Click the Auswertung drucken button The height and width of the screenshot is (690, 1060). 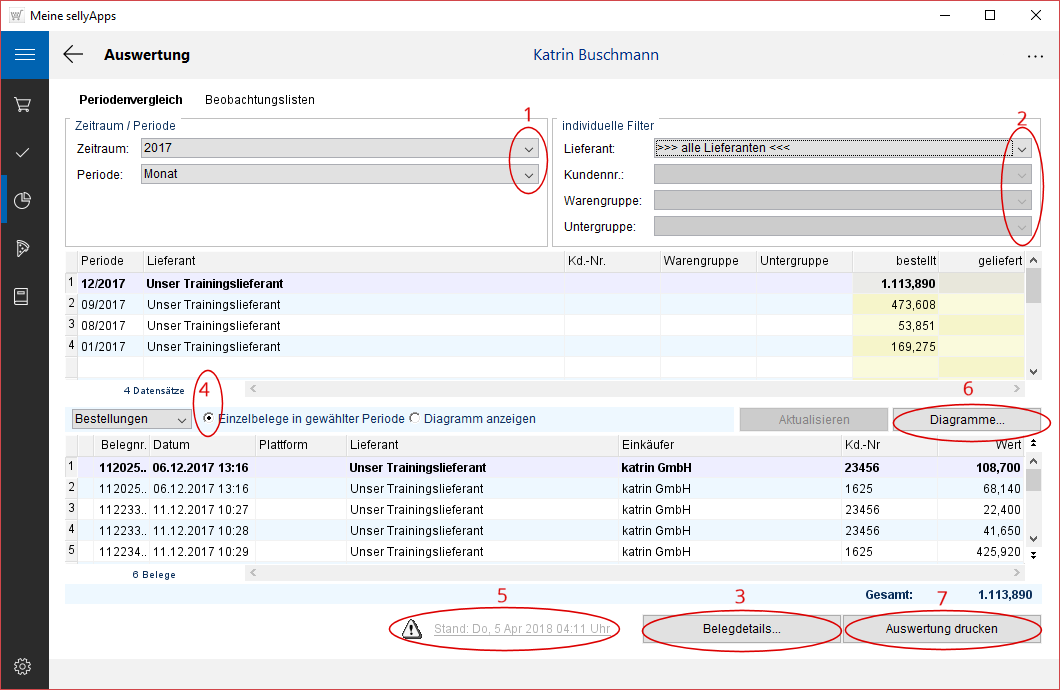pyautogui.click(x=941, y=629)
